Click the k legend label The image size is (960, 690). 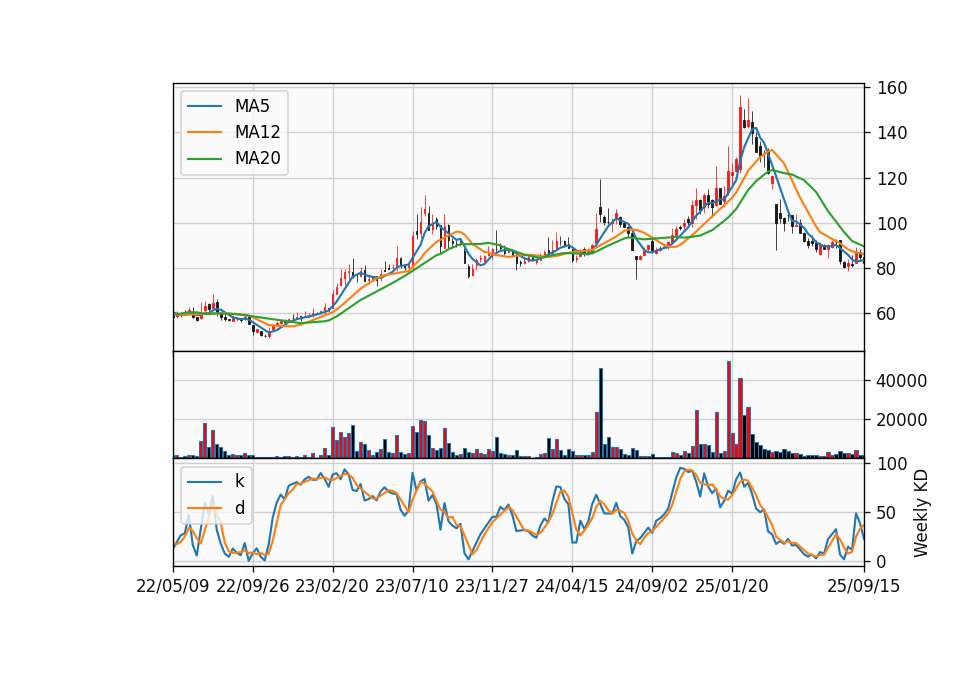click(239, 481)
